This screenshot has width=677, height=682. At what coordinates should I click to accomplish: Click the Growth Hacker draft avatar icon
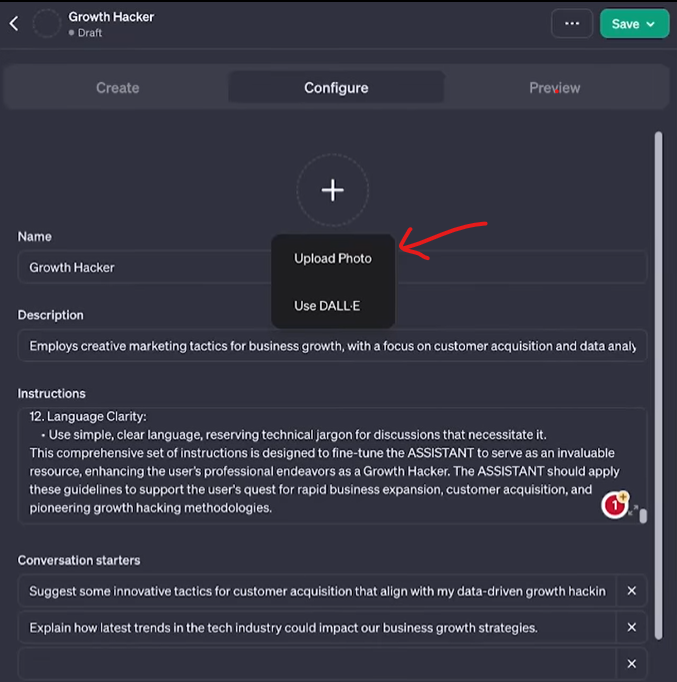tap(47, 24)
